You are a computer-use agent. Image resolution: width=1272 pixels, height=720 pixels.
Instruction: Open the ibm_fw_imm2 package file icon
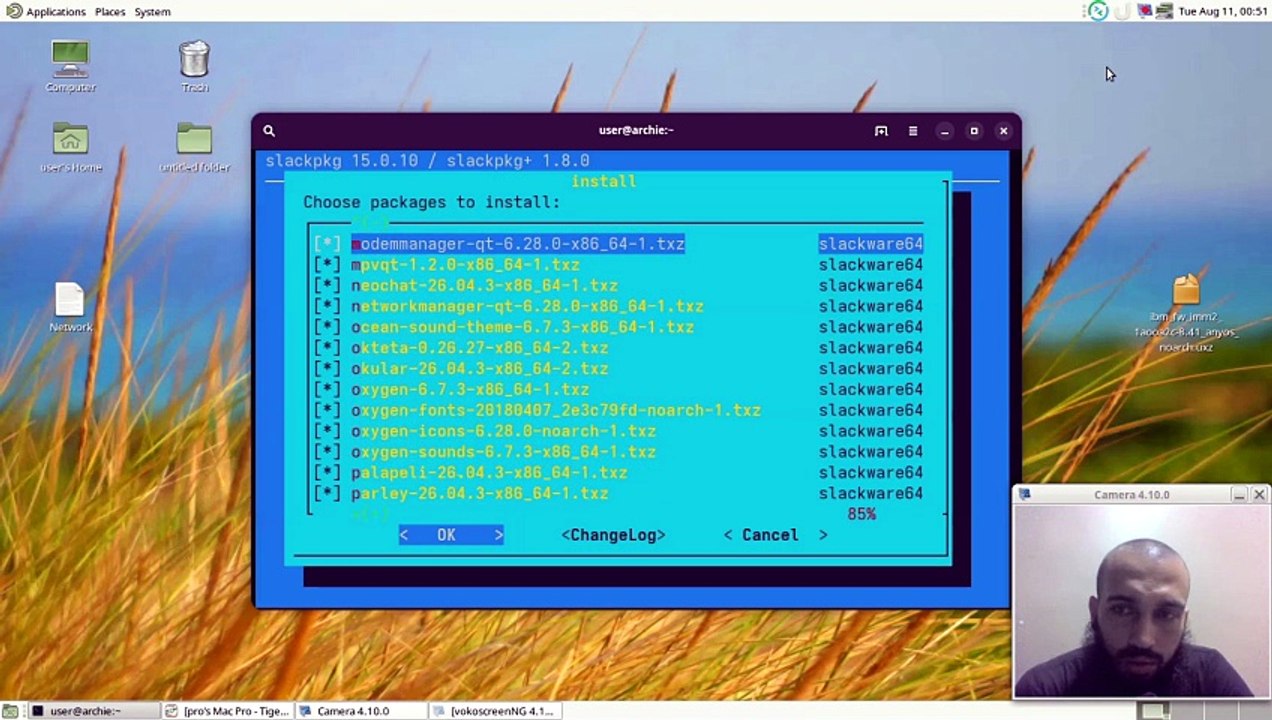point(1186,314)
